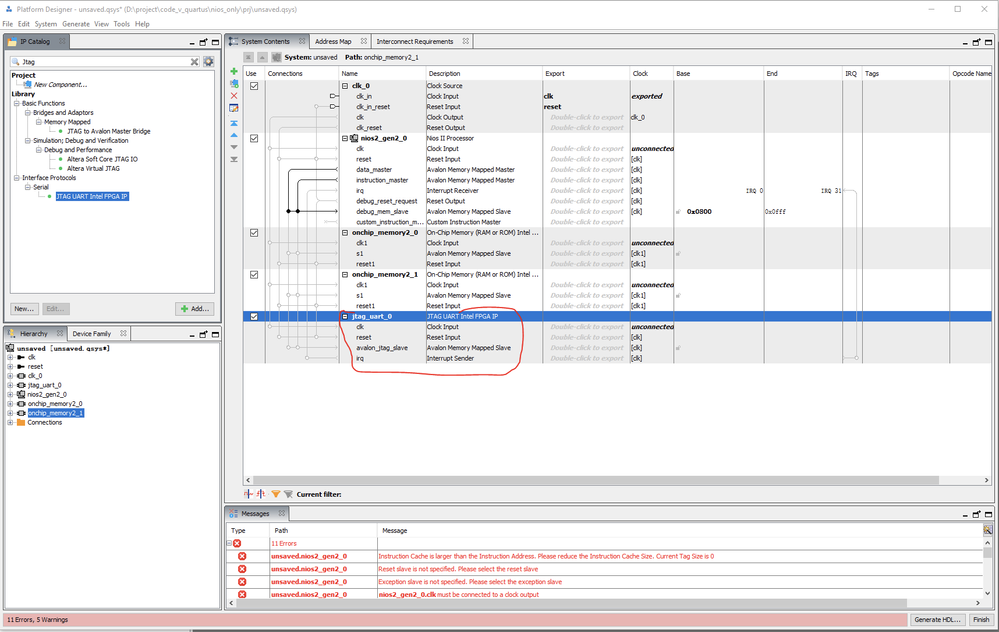Detach the System Contents panel via its pop-out icon
The width and height of the screenshot is (999, 632).
tap(976, 42)
